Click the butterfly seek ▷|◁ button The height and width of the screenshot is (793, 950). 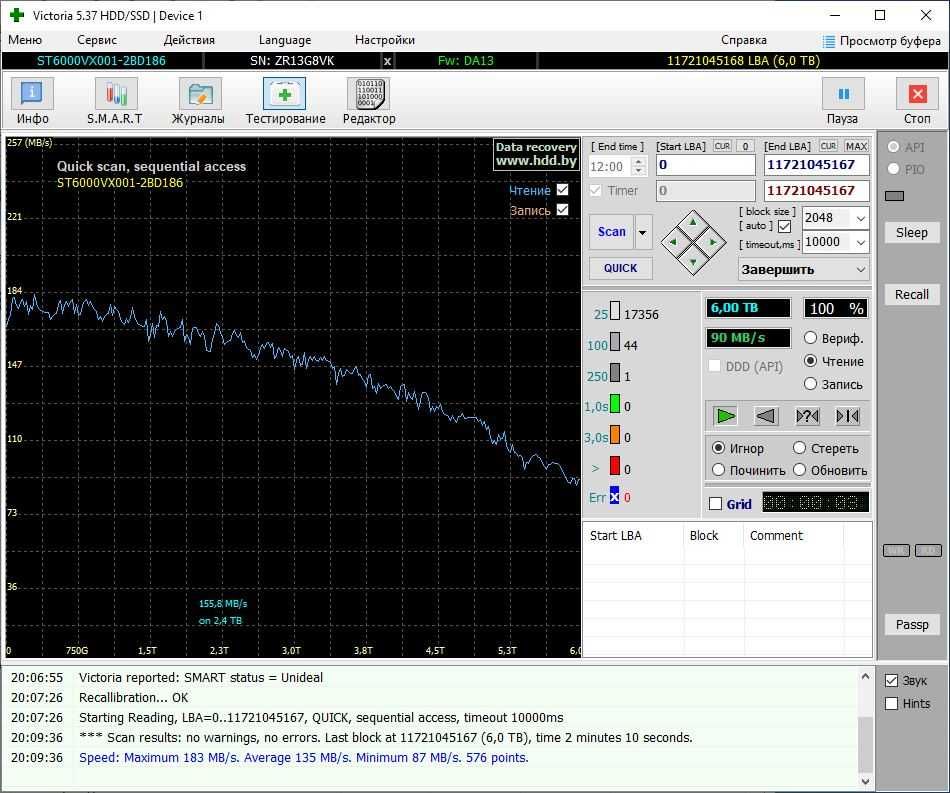(848, 416)
